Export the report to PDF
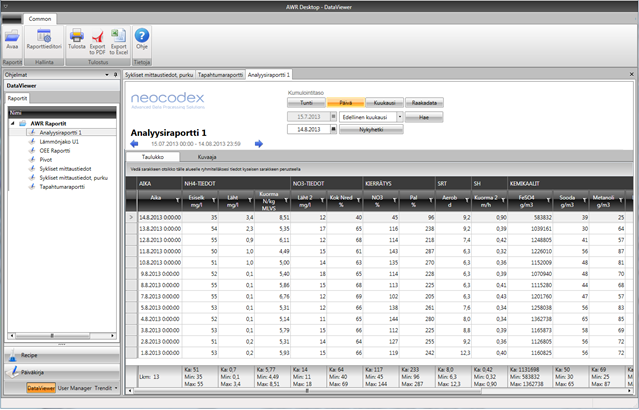This screenshot has height=410, width=639. (x=98, y=38)
